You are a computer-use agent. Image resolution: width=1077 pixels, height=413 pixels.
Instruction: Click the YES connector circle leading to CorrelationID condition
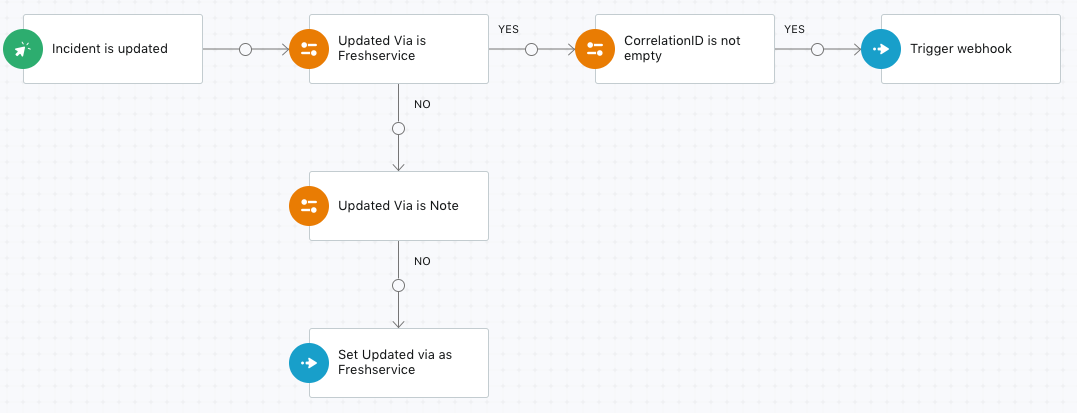531,49
